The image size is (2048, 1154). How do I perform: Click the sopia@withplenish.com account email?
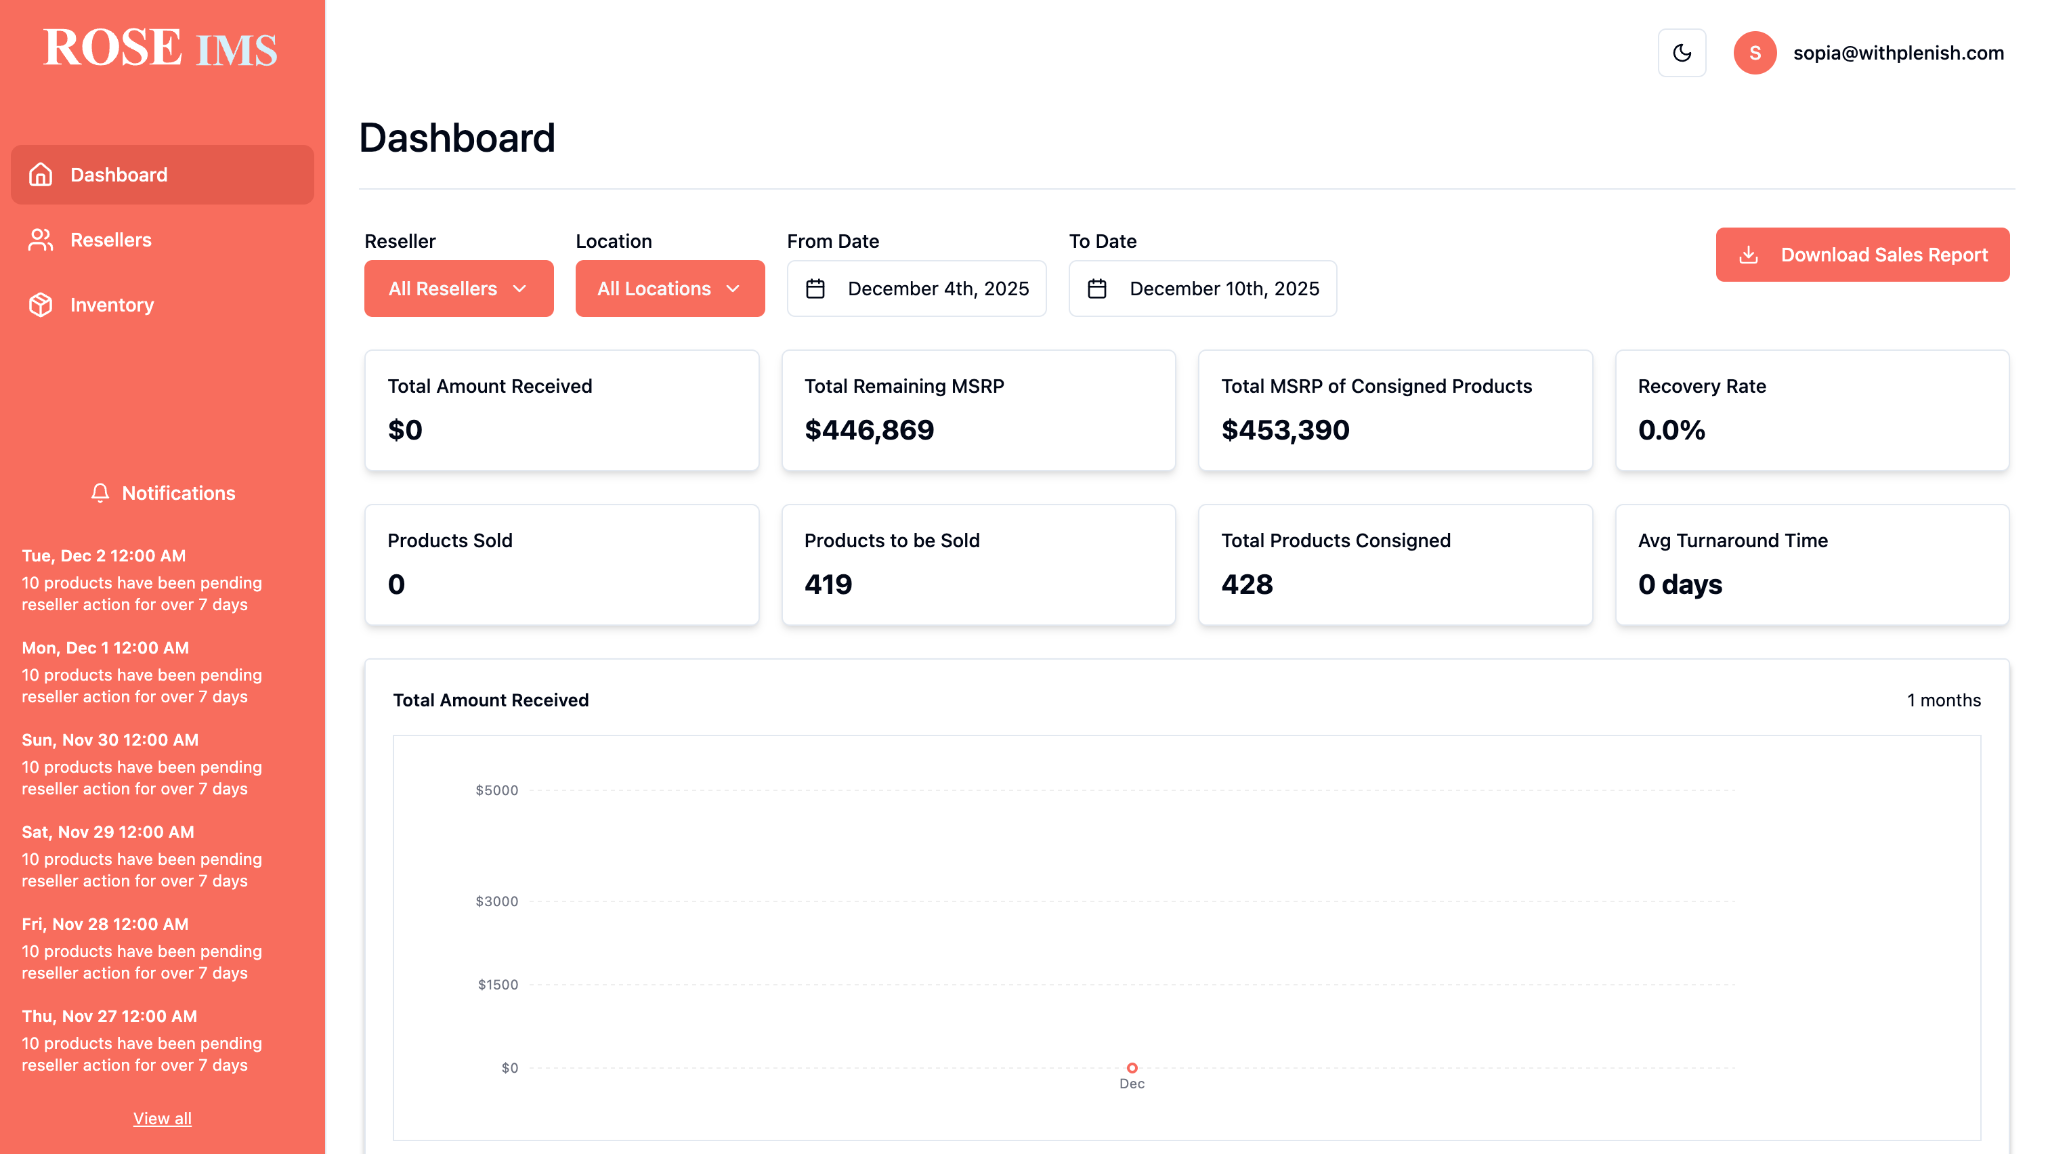(1898, 53)
